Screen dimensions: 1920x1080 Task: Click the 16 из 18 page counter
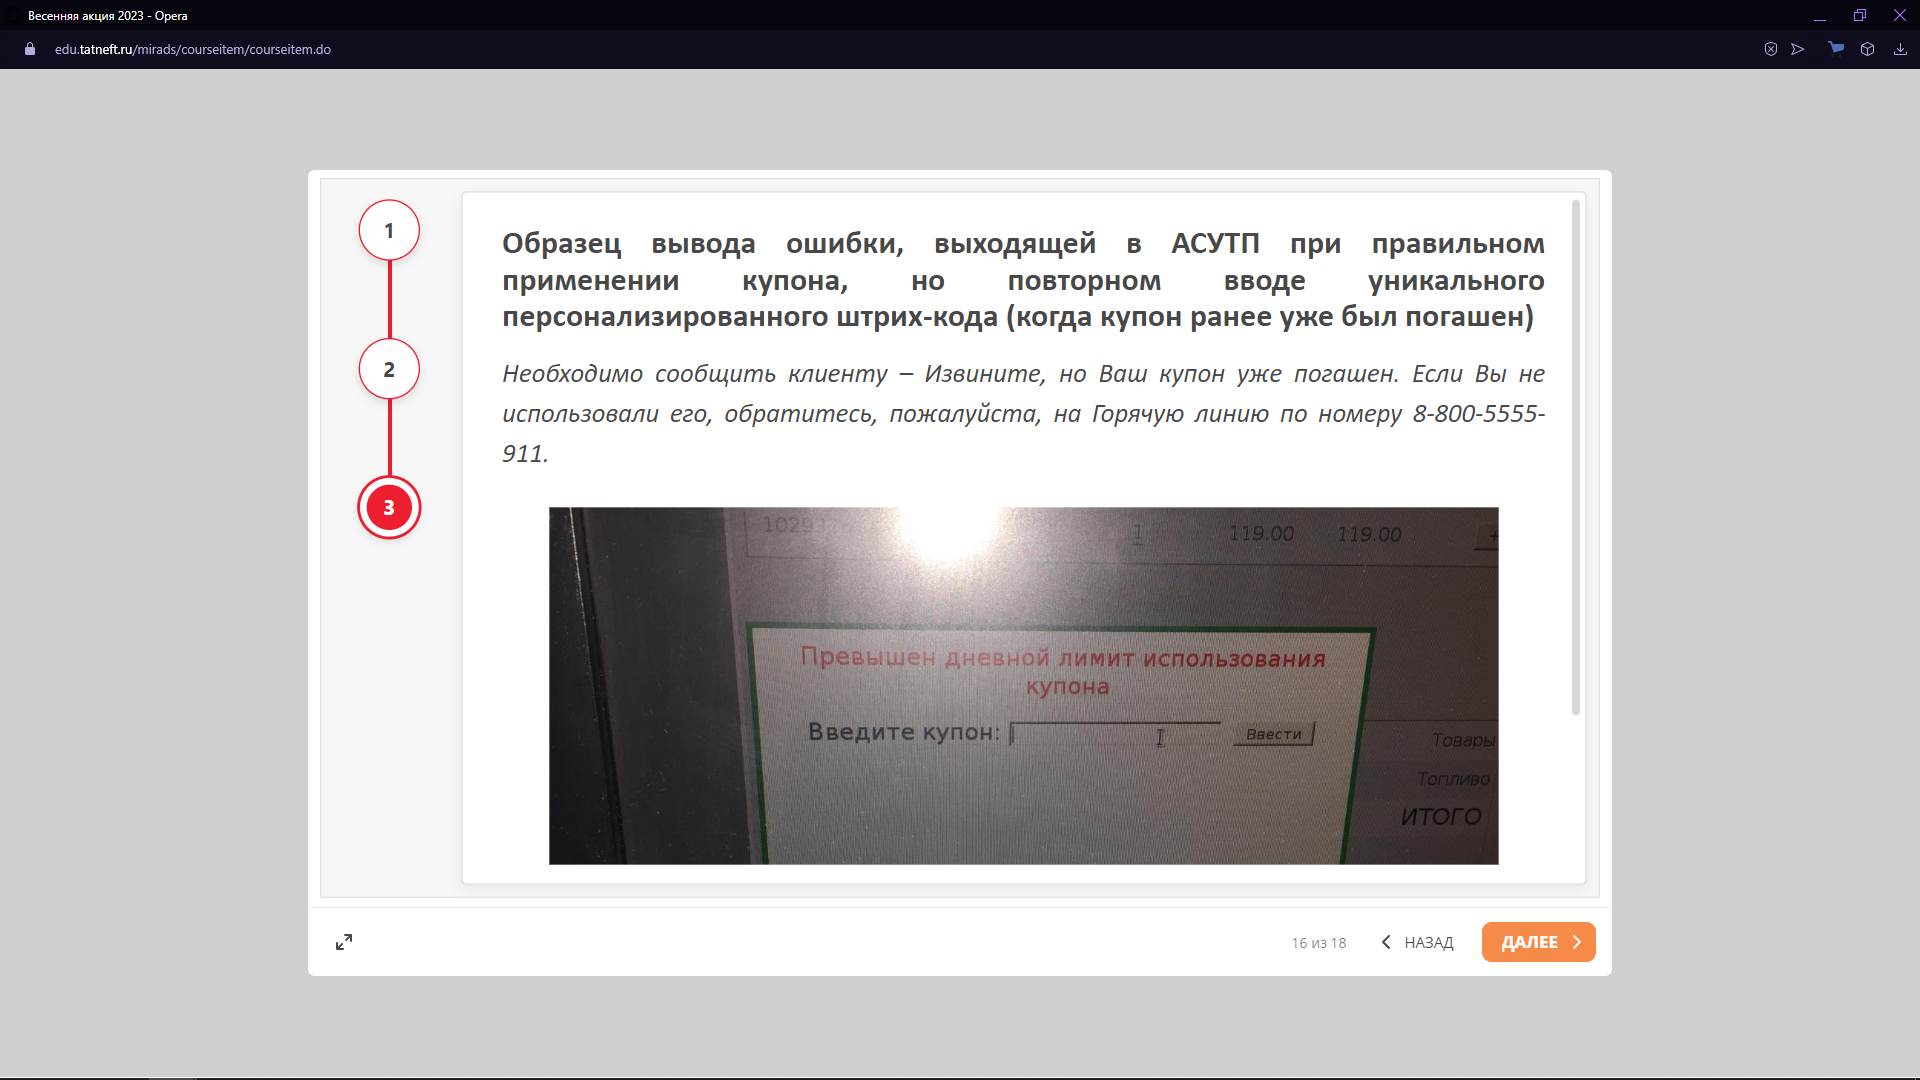pos(1318,943)
